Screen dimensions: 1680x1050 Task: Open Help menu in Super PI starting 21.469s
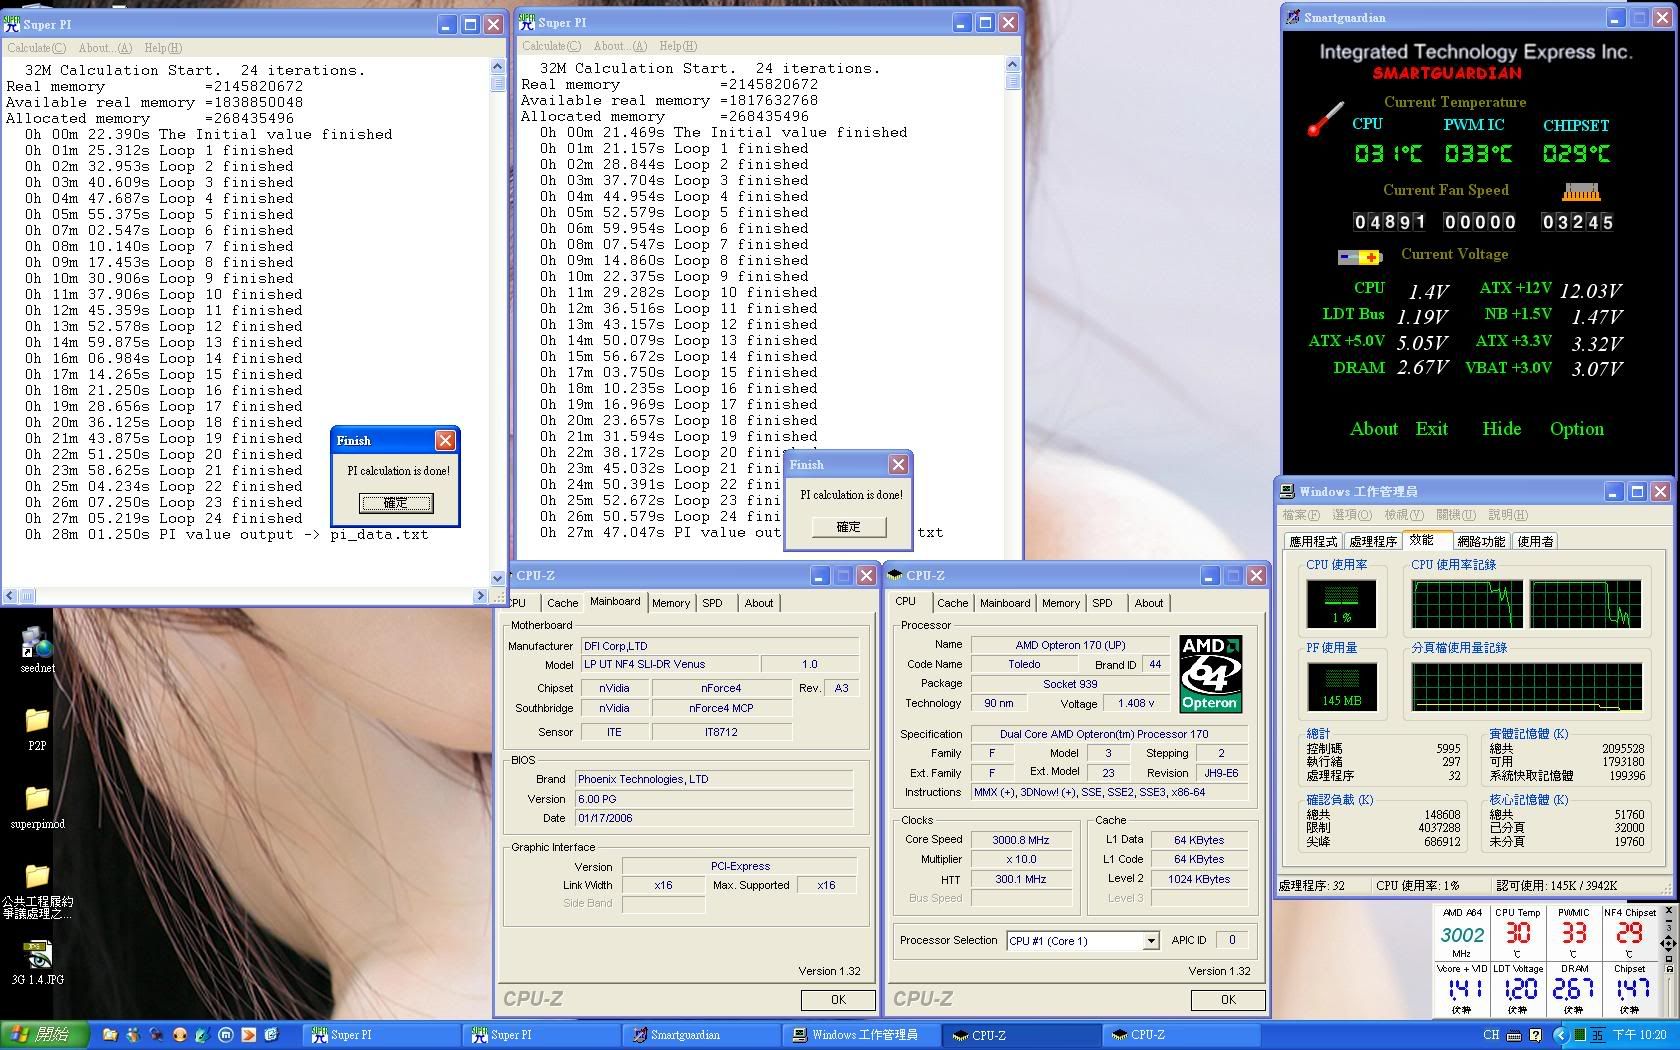pyautogui.click(x=677, y=46)
